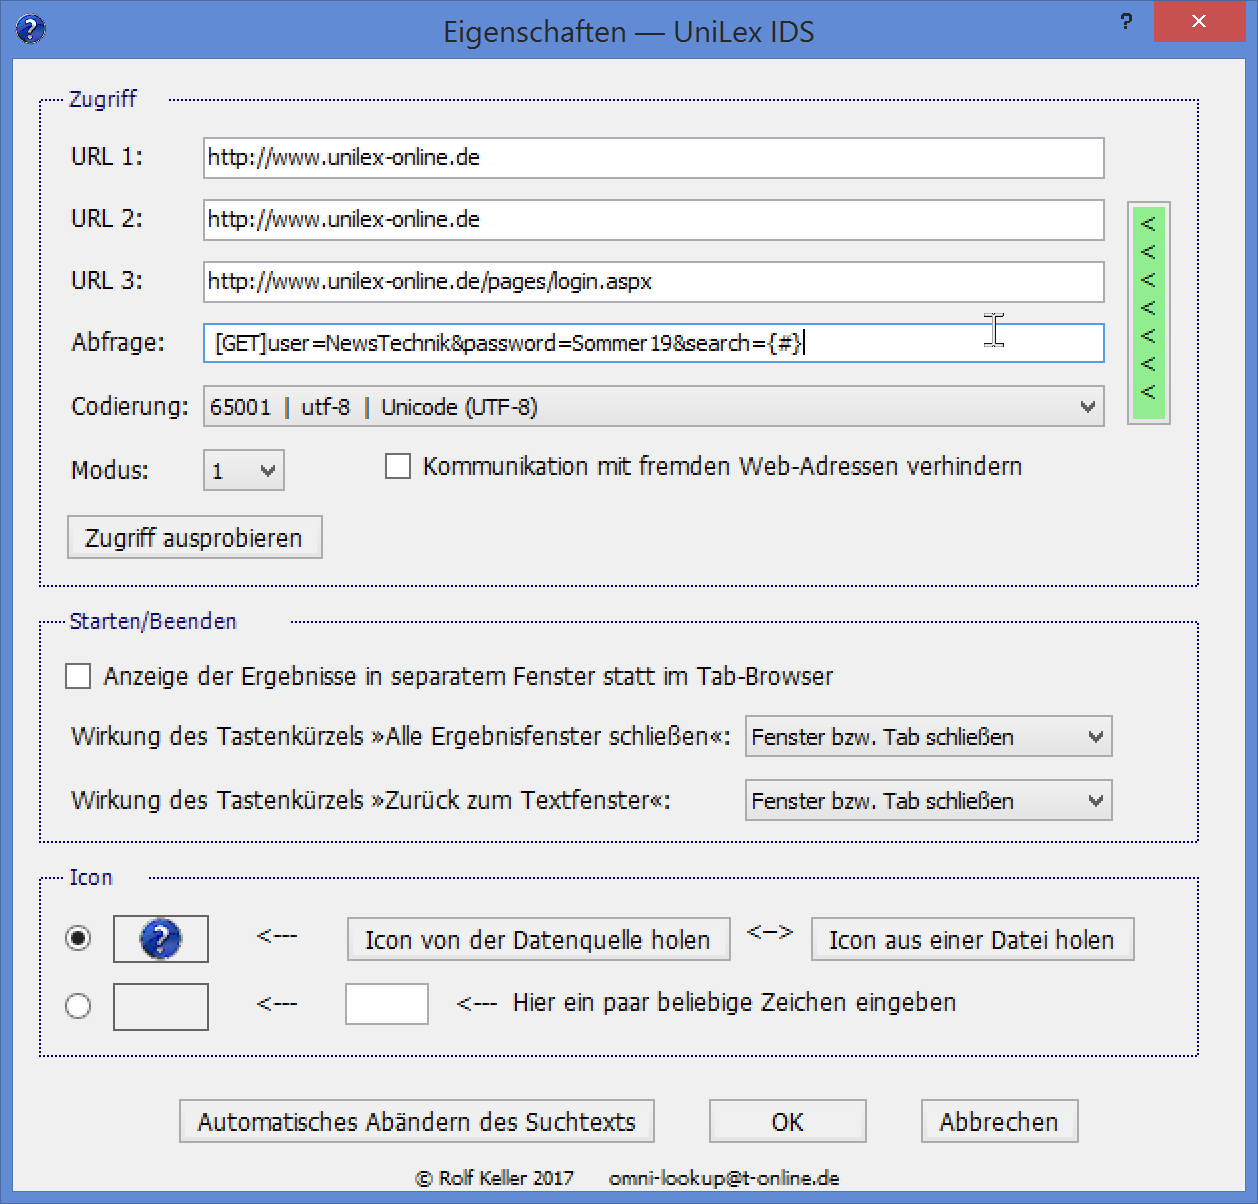The width and height of the screenshot is (1258, 1204).
Task: Click the omni-lookup@t-online.de email text
Action: pos(724,1178)
